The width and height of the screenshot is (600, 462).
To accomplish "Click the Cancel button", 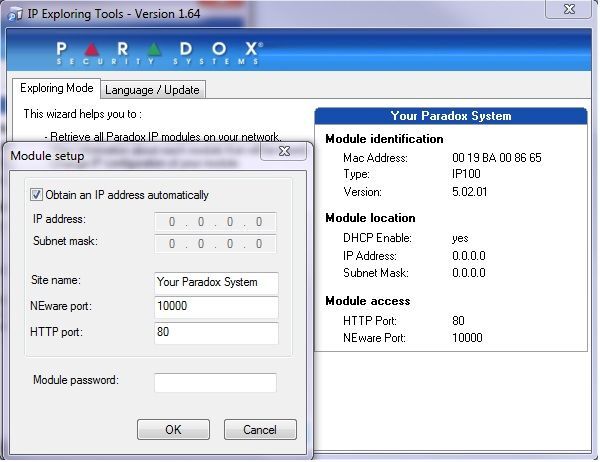I will [259, 430].
